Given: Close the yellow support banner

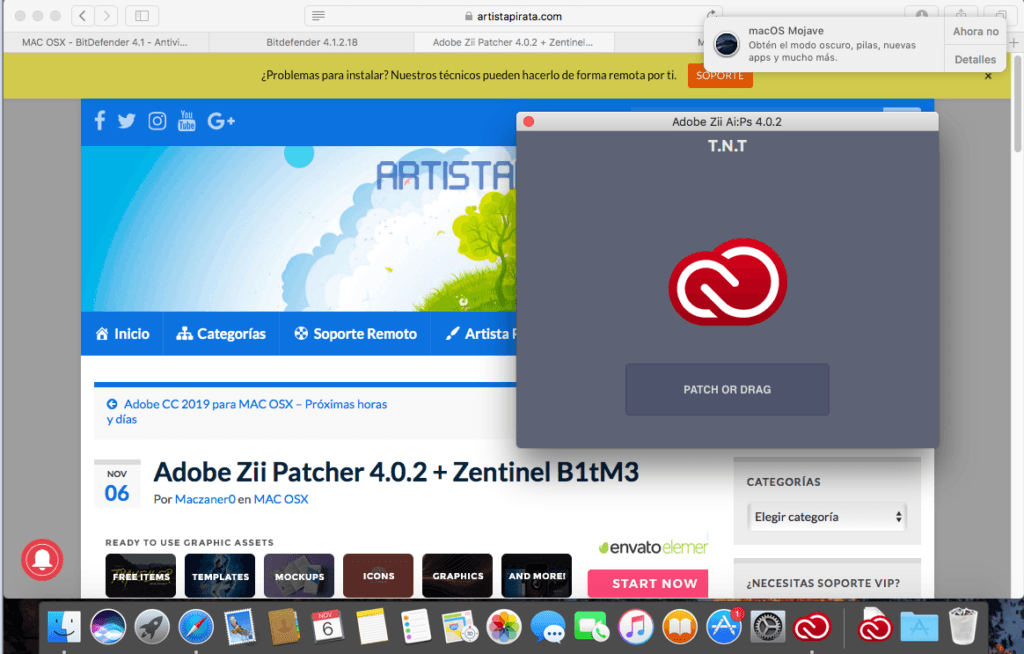Looking at the screenshot, I should pyautogui.click(x=988, y=76).
